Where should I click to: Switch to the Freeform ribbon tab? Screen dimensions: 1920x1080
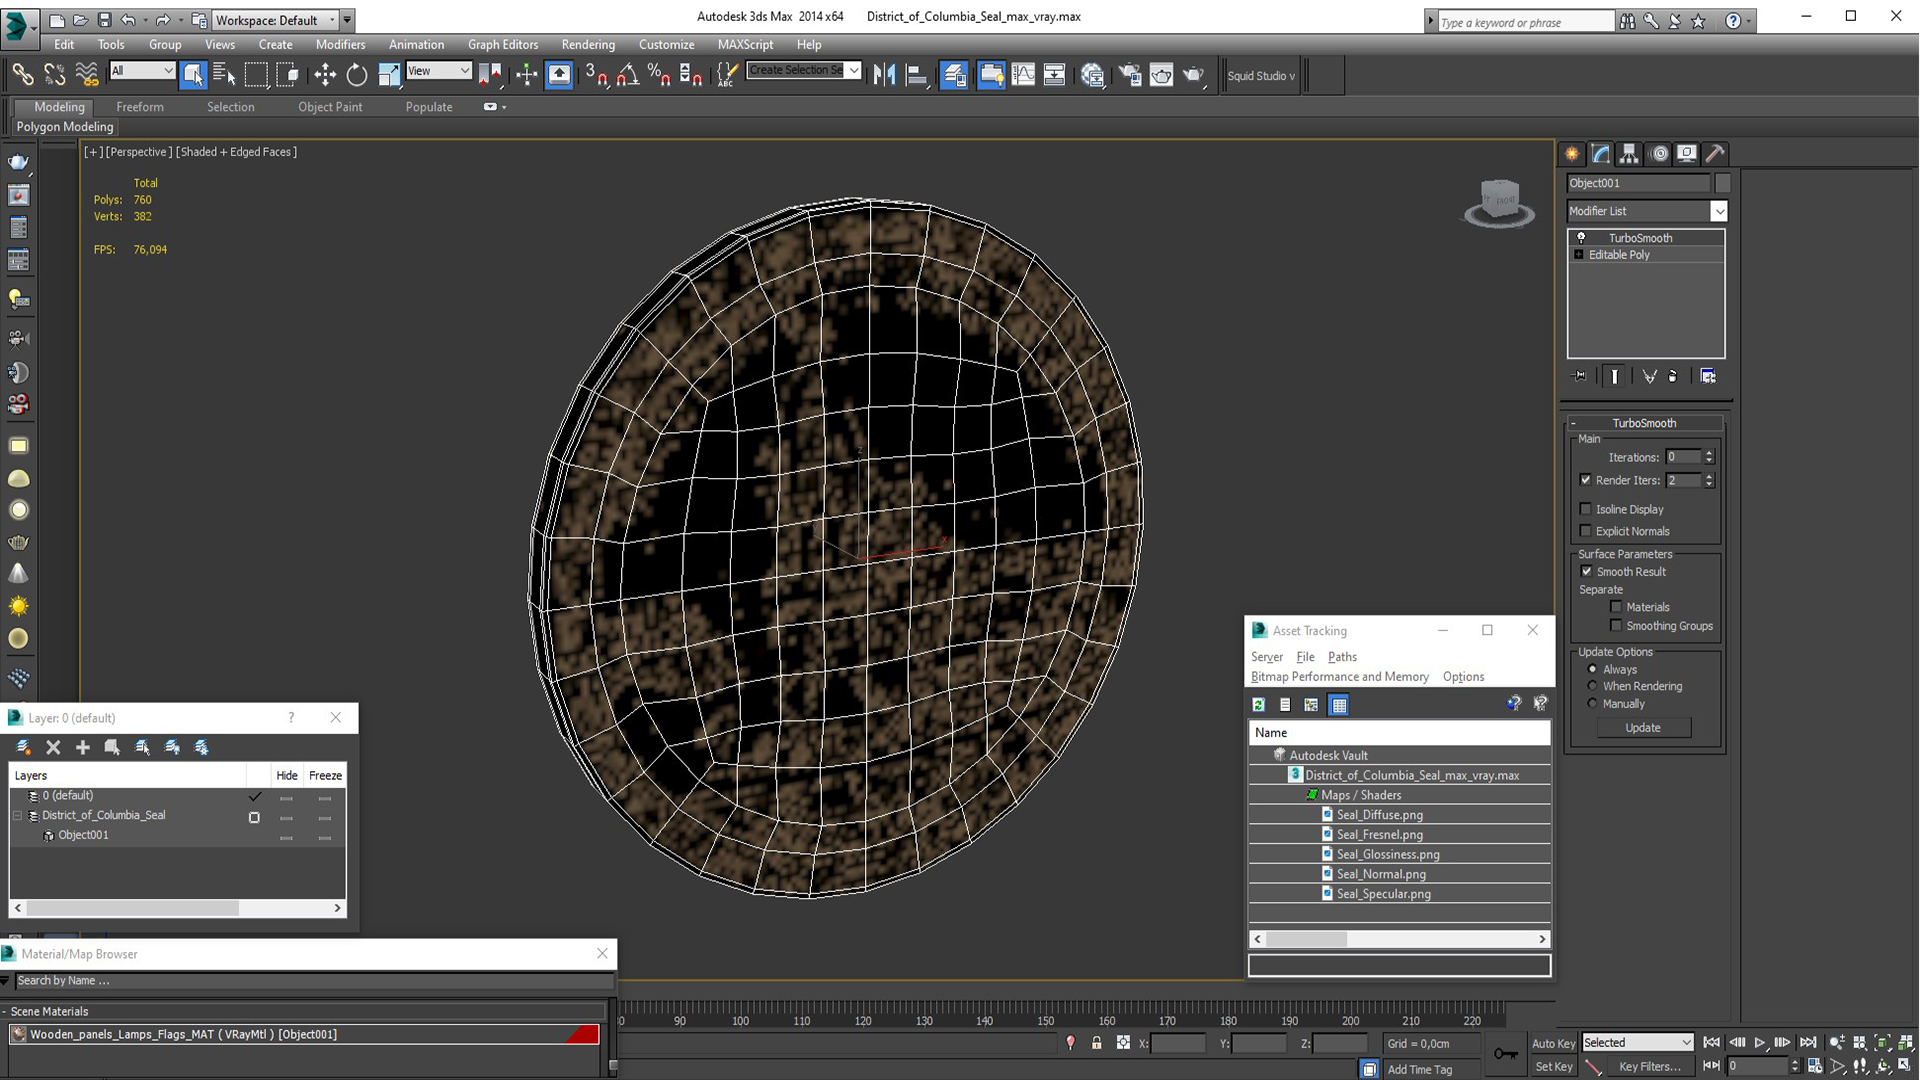tap(140, 107)
